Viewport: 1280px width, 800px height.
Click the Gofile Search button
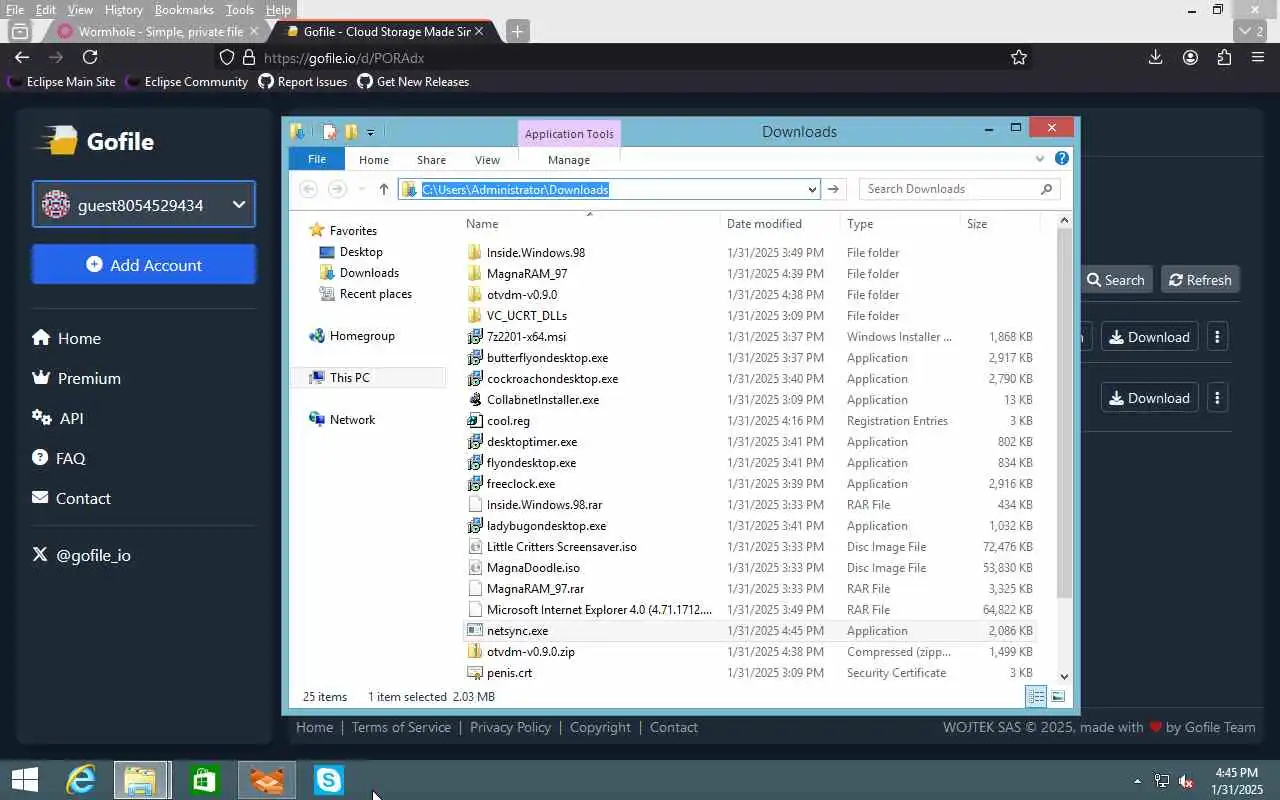(1116, 280)
